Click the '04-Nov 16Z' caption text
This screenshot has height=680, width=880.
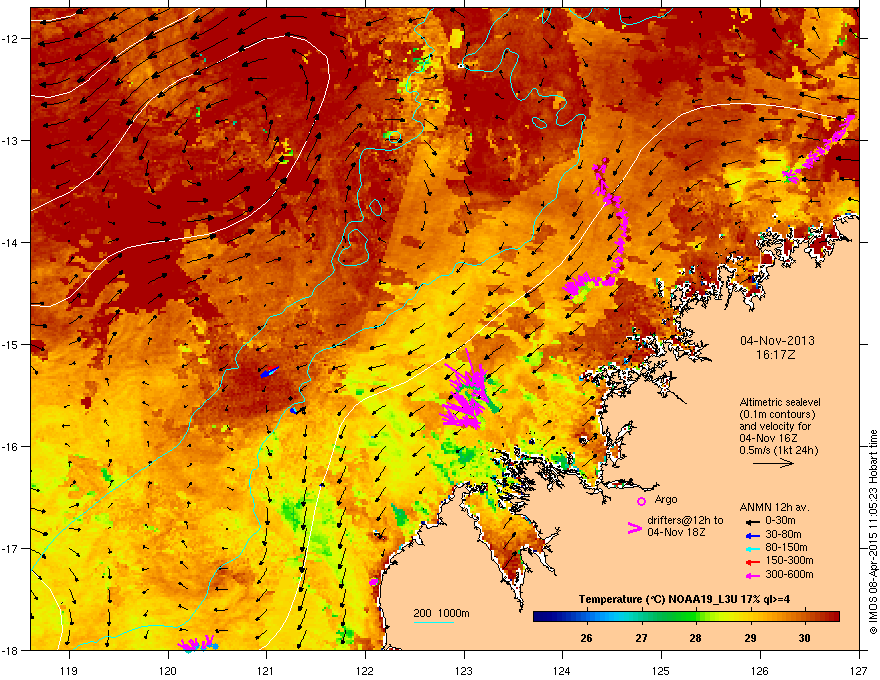tap(768, 438)
